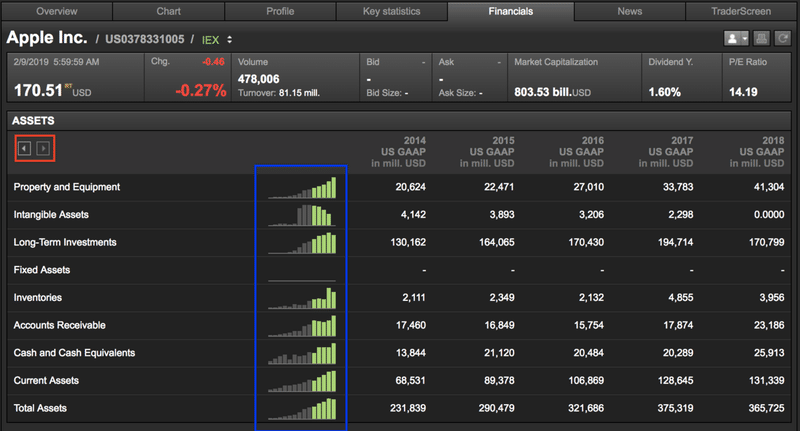Click the Turnover 81.15 mill. text
The image size is (800, 431).
click(279, 93)
